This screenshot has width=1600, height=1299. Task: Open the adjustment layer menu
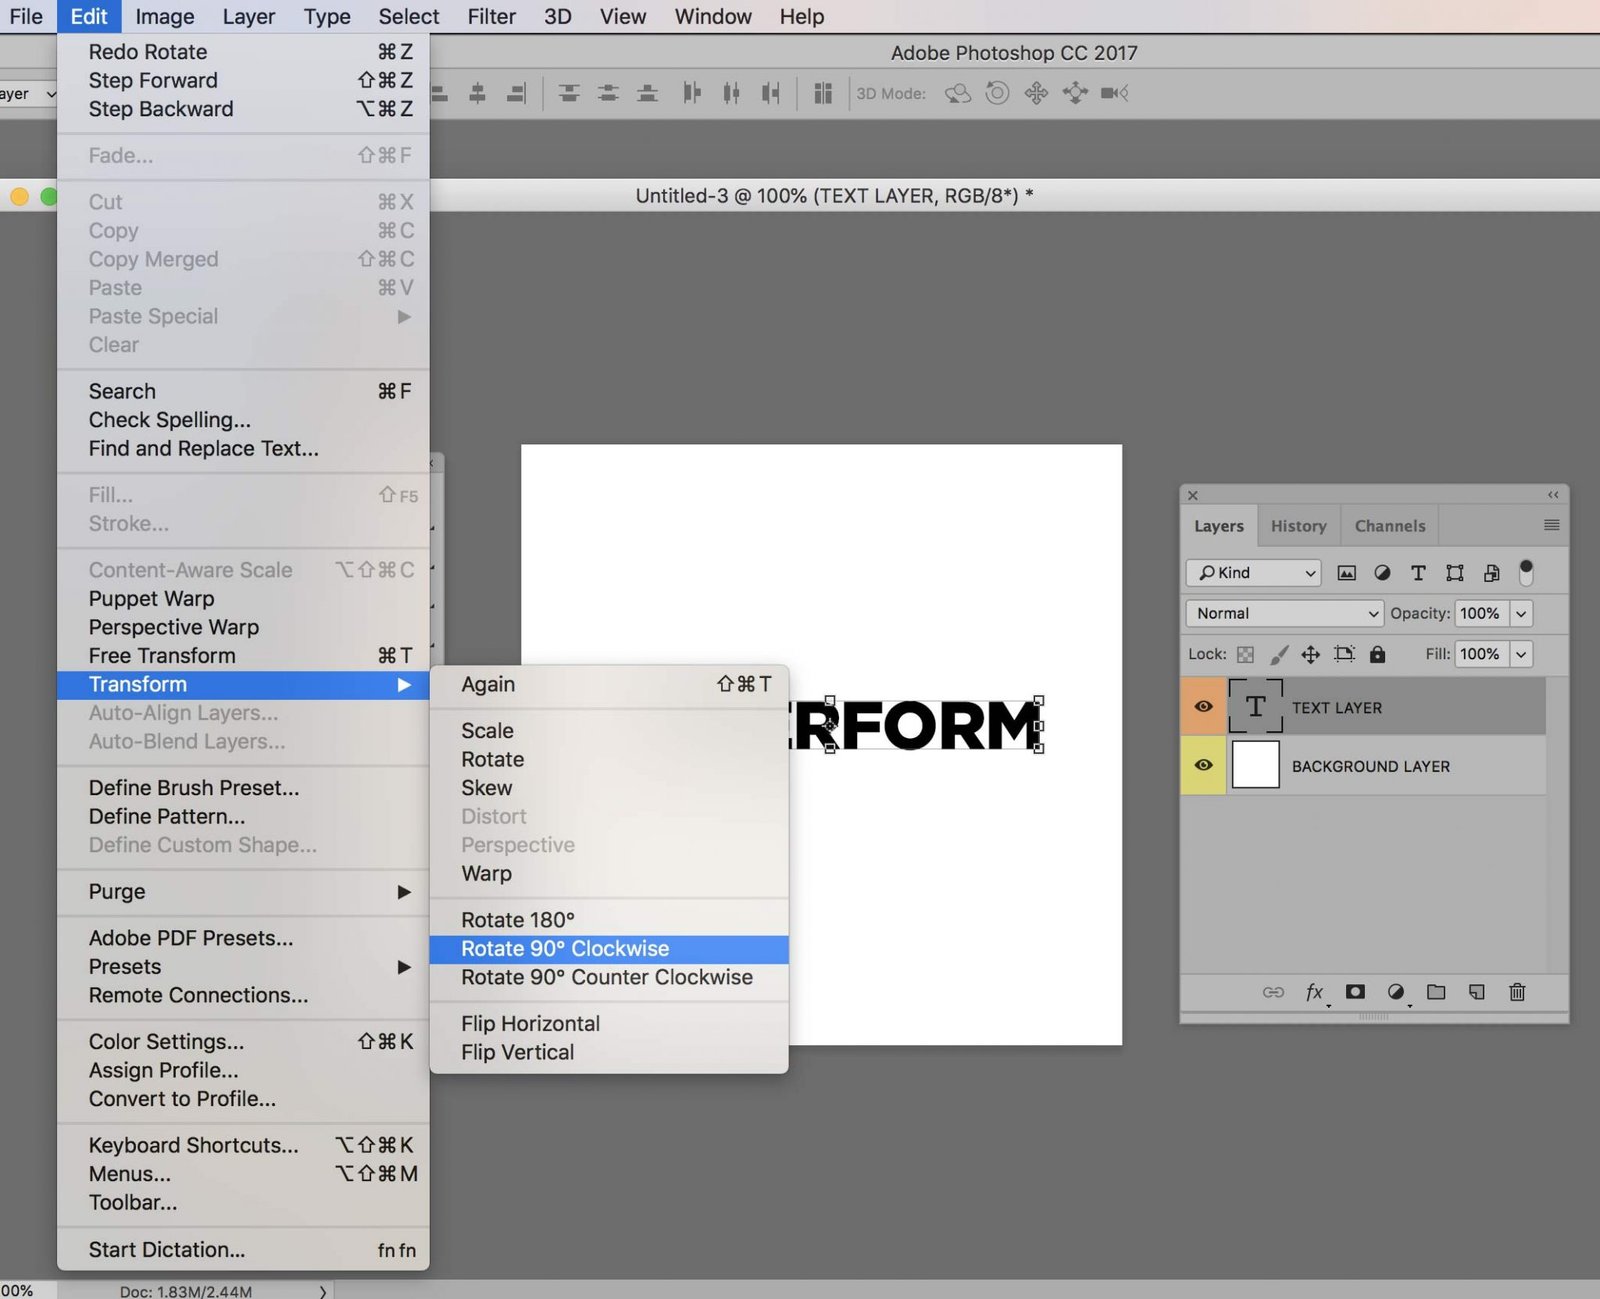[1396, 992]
